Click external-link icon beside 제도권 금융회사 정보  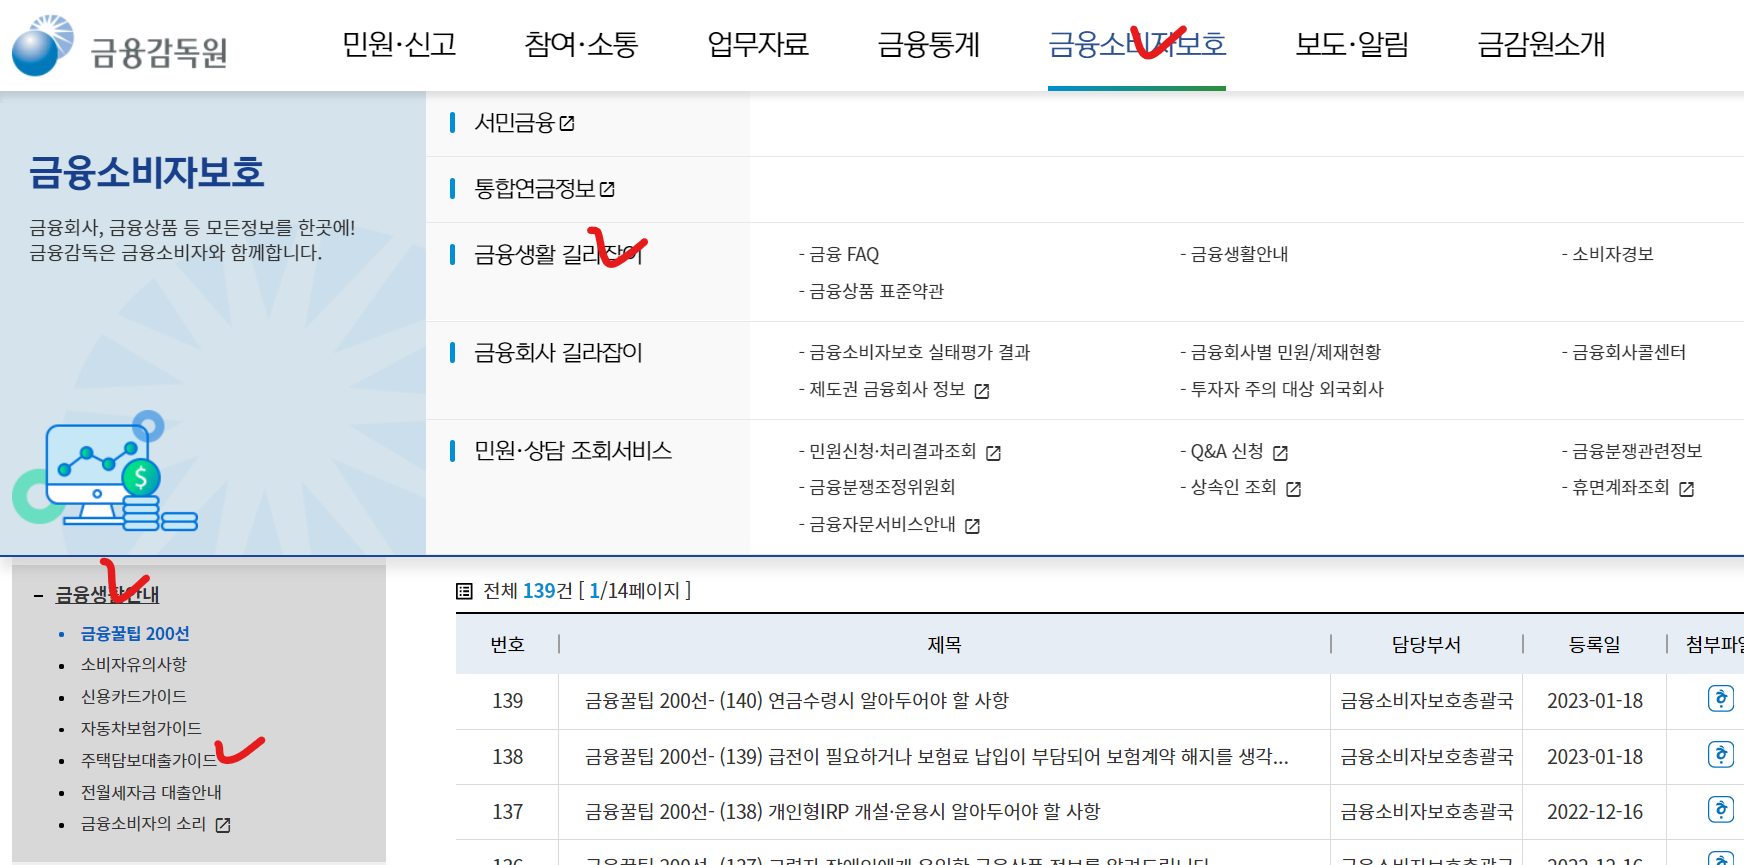982,391
